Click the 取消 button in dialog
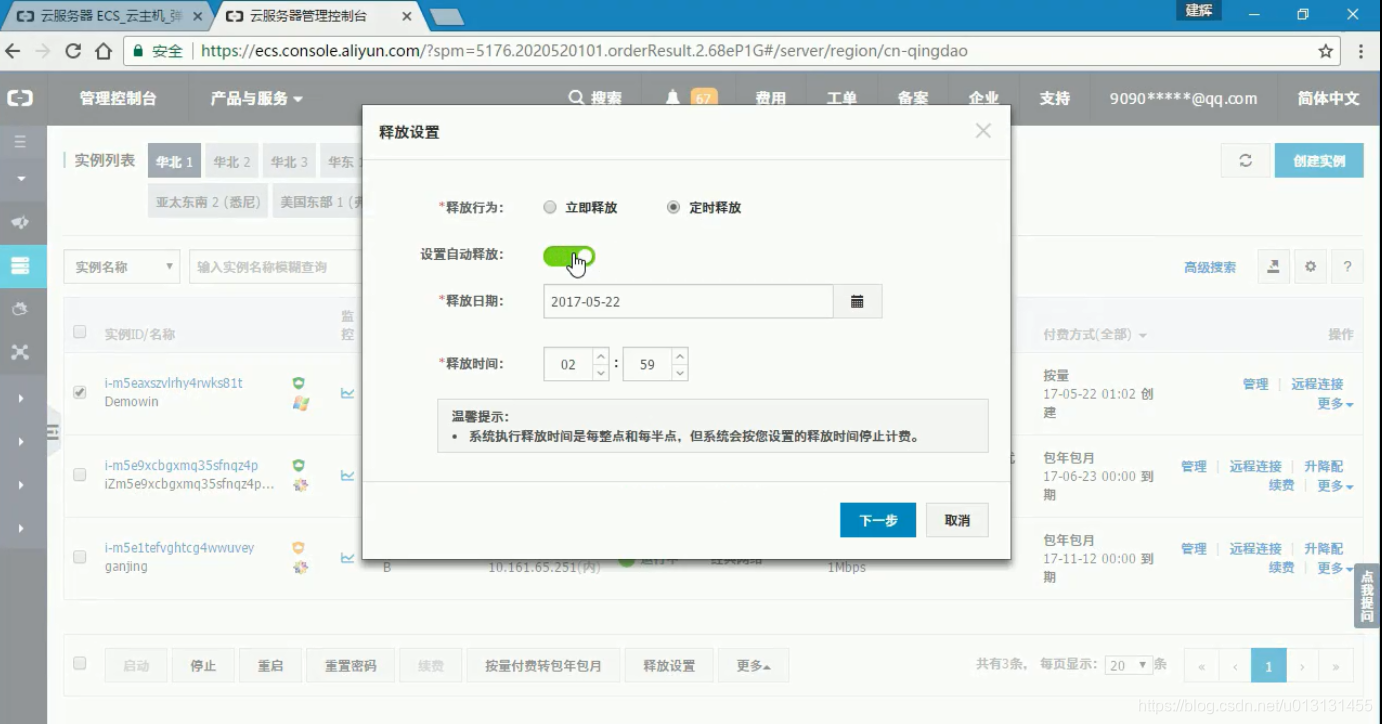1382x724 pixels. (x=957, y=520)
